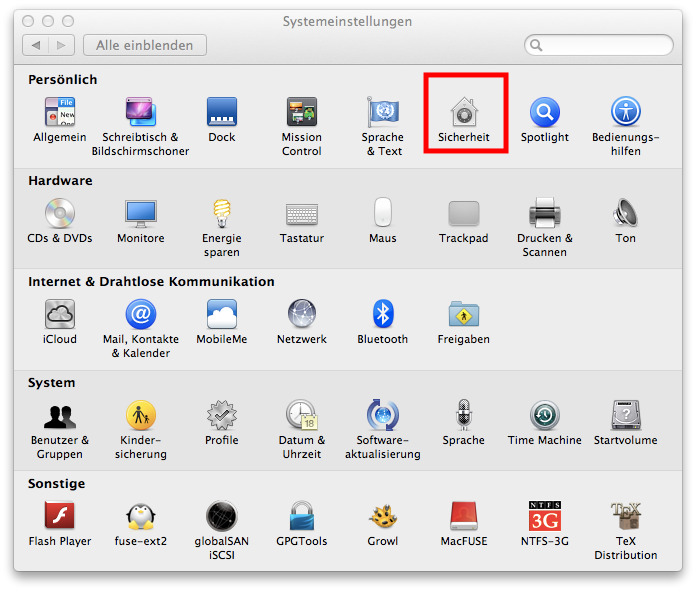Viewport: 696px width, 591px height.
Task: Click the GPGTools preference icon
Action: [x=301, y=516]
